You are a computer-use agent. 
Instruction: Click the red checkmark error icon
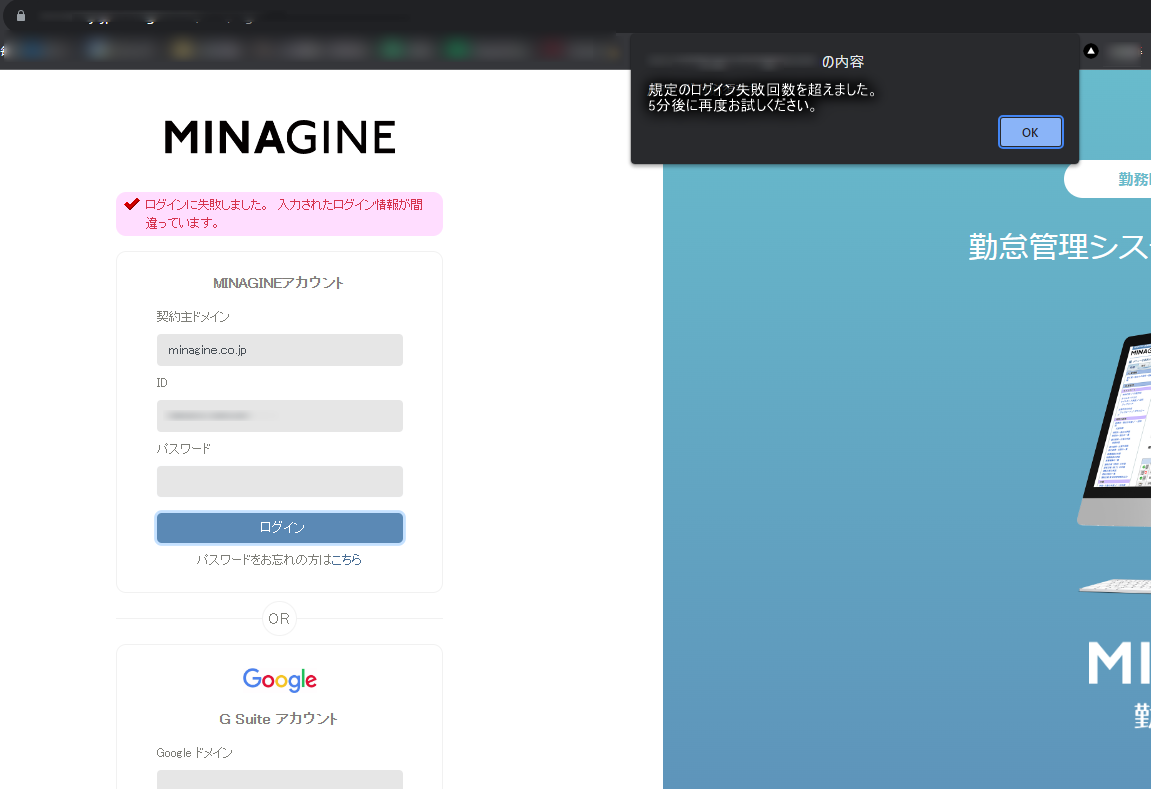pyautogui.click(x=132, y=204)
